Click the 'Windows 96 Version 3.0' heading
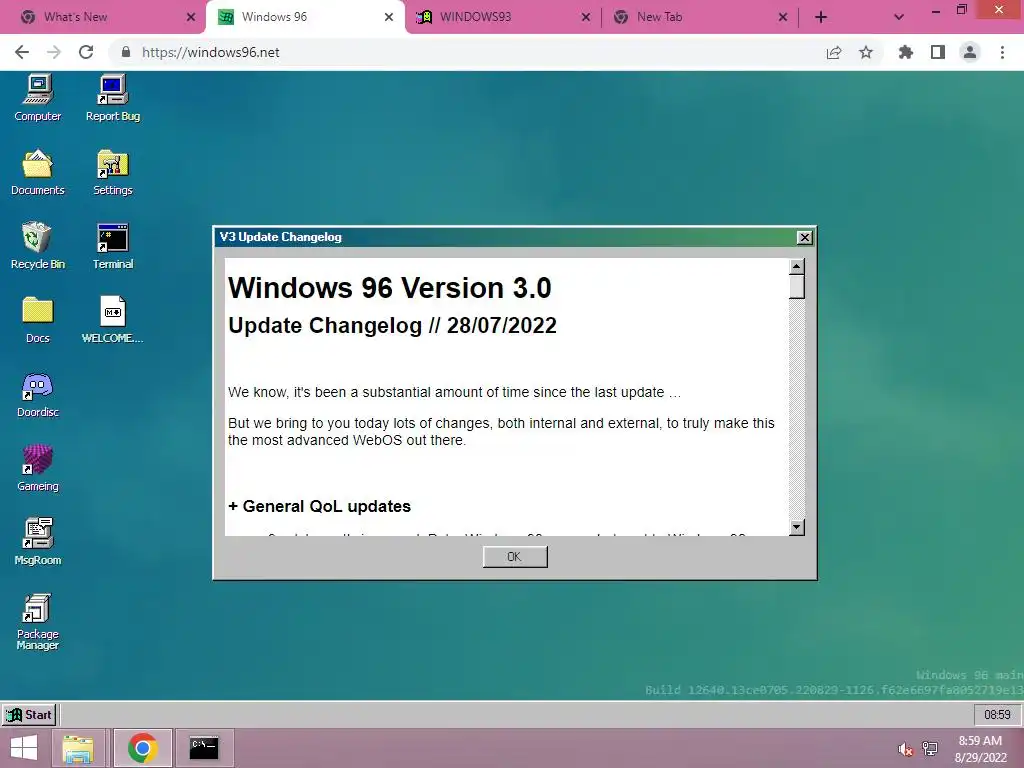The image size is (1024, 768). point(390,288)
